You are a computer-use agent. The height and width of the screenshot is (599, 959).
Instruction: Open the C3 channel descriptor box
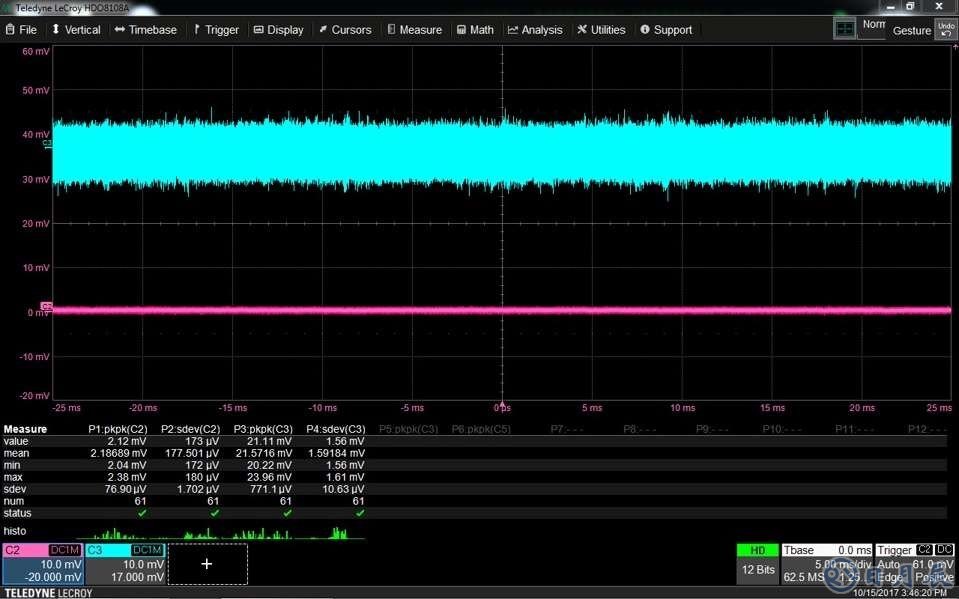coord(125,564)
